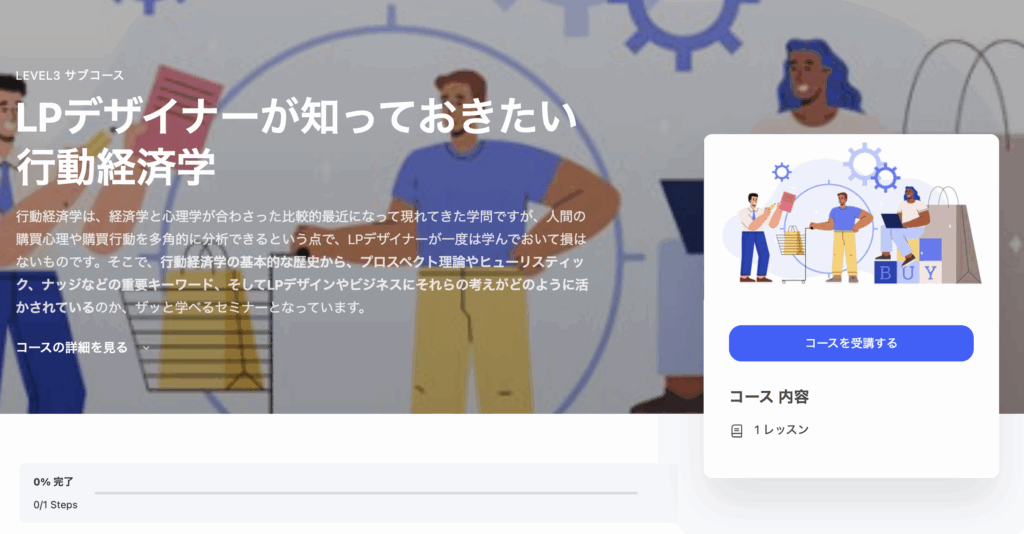Click the pink document held by man in card
1024x534 pixels.
pos(788,200)
